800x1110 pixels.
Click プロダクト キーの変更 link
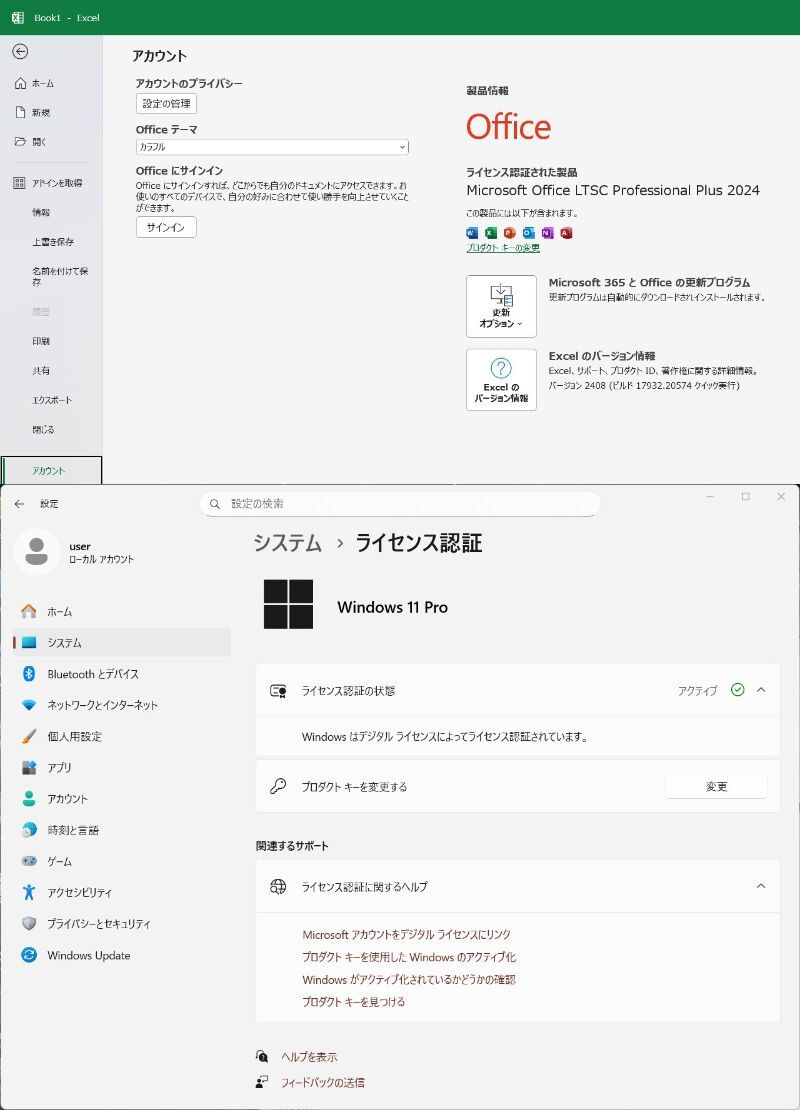click(x=503, y=248)
